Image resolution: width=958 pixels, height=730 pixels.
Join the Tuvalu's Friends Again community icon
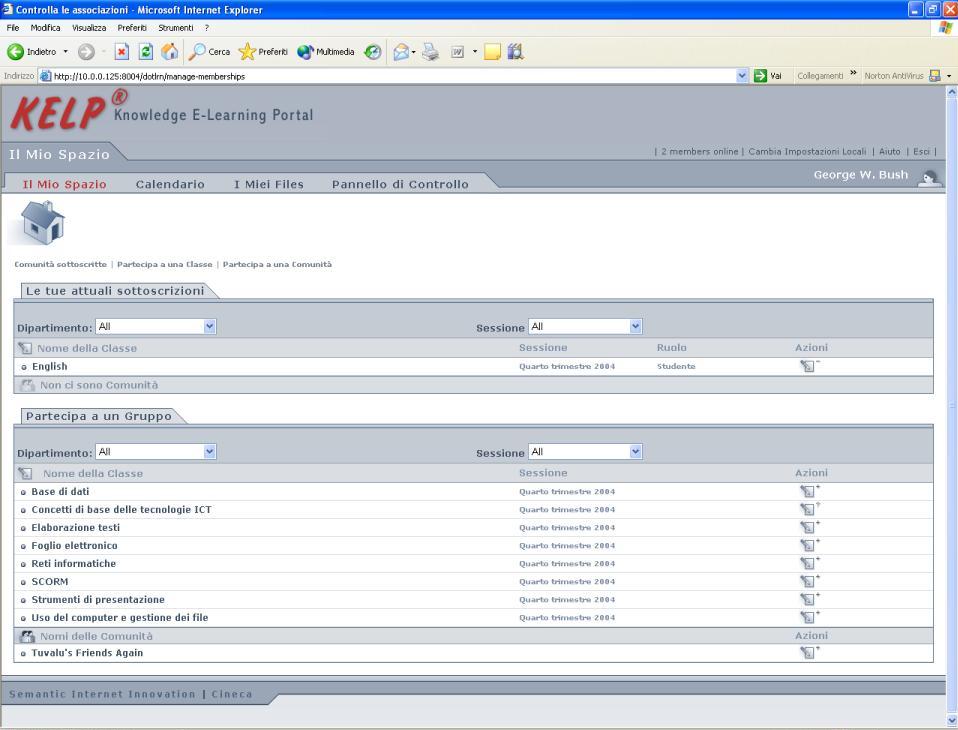point(807,653)
